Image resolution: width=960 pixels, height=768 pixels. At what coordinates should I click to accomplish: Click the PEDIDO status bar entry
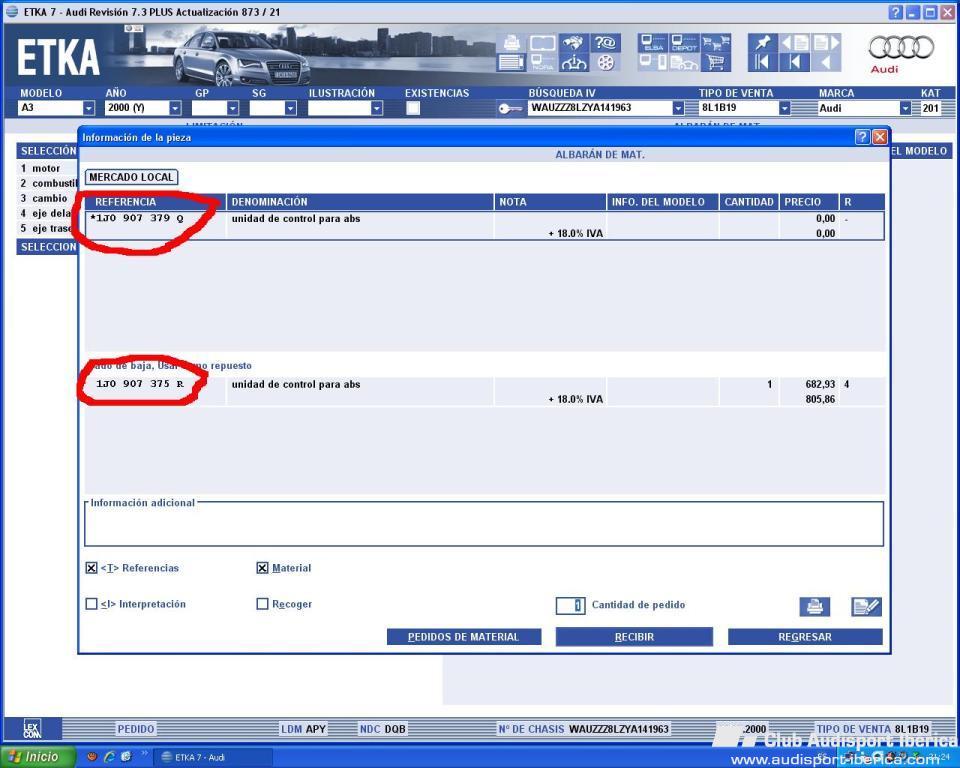point(136,729)
